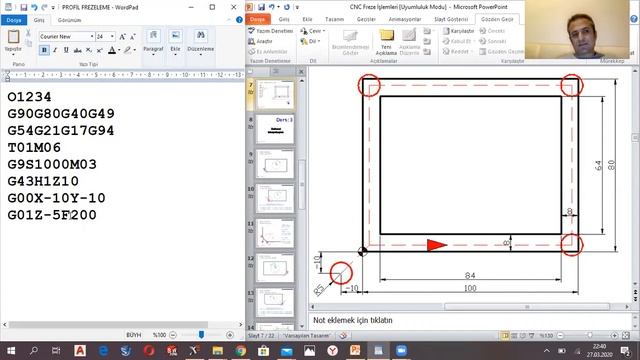Click the Varsayılan Tasarım status bar button

[307, 336]
